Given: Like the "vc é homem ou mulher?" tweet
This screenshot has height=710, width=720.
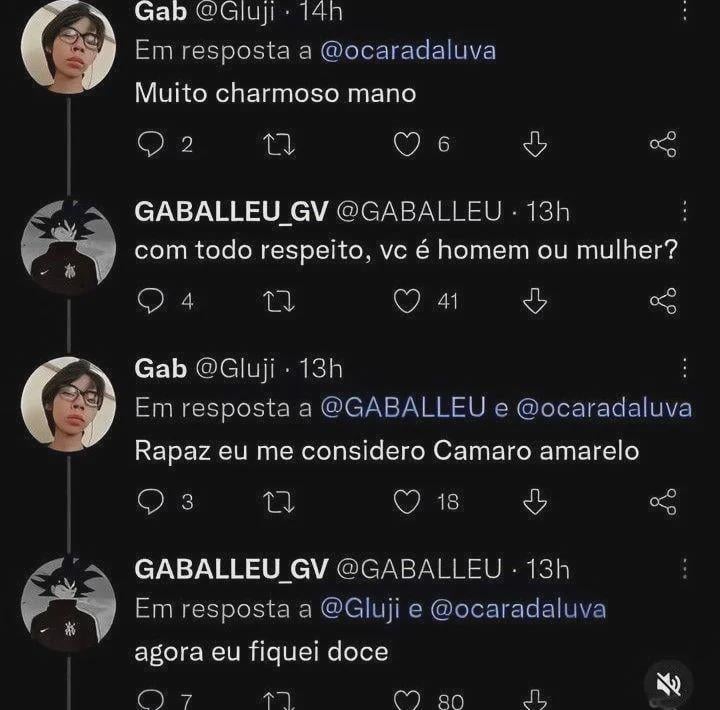Looking at the screenshot, I should pos(406,301).
